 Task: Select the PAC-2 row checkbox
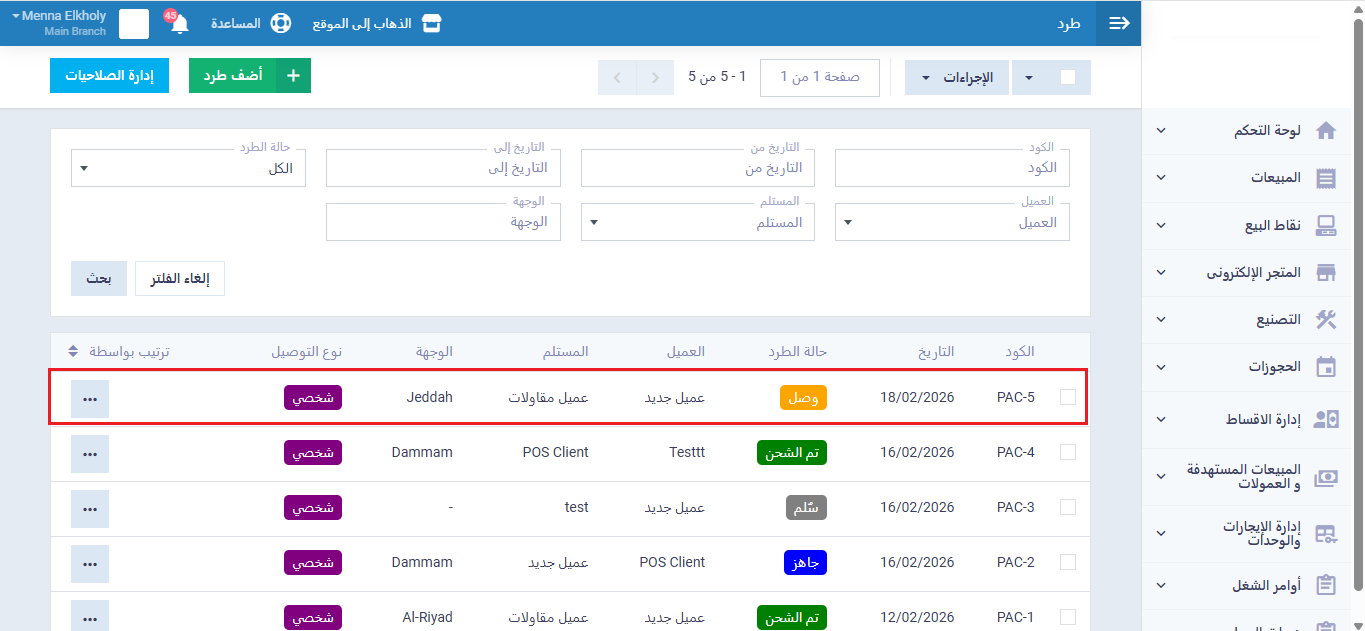click(1067, 562)
